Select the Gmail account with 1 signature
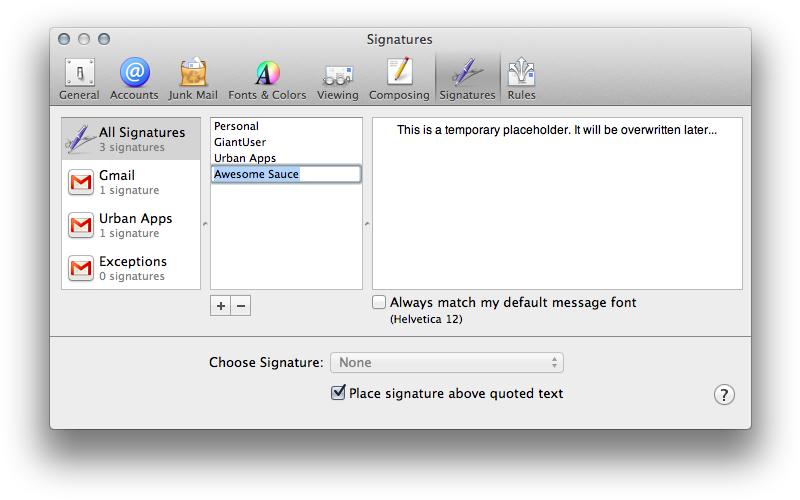Image resolution: width=800 pixels, height=500 pixels. [131, 182]
